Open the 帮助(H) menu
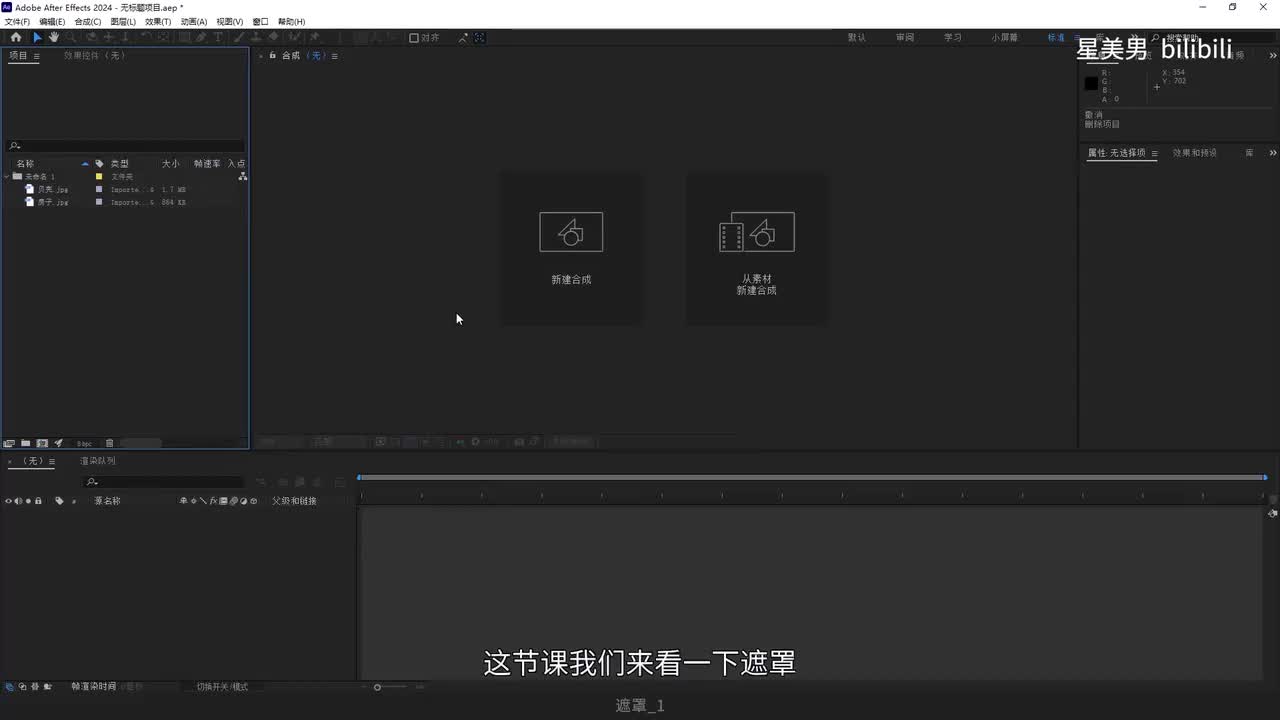 [292, 21]
